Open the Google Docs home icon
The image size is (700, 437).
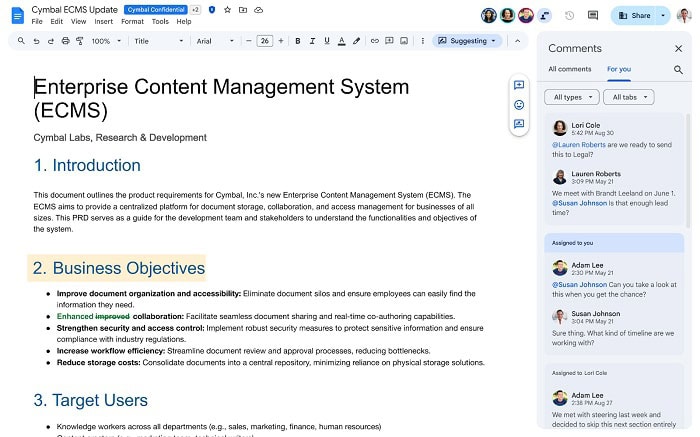[x=17, y=16]
